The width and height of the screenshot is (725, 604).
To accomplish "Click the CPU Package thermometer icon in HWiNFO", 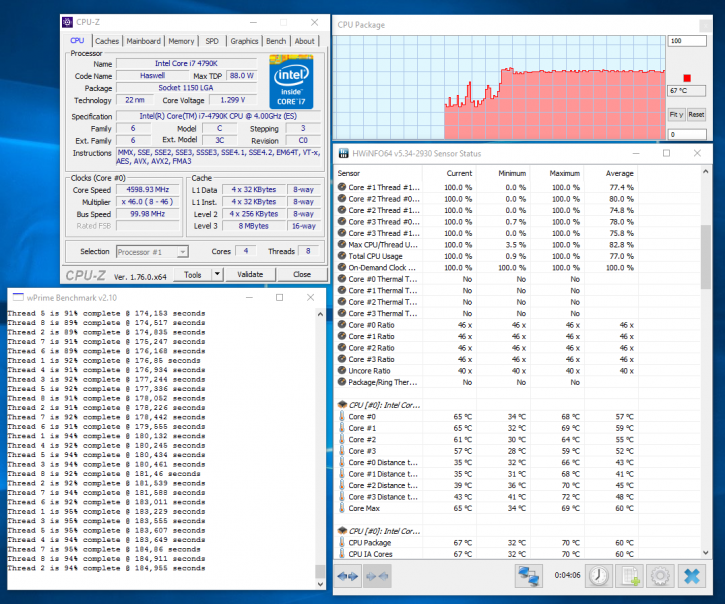I will (x=342, y=542).
